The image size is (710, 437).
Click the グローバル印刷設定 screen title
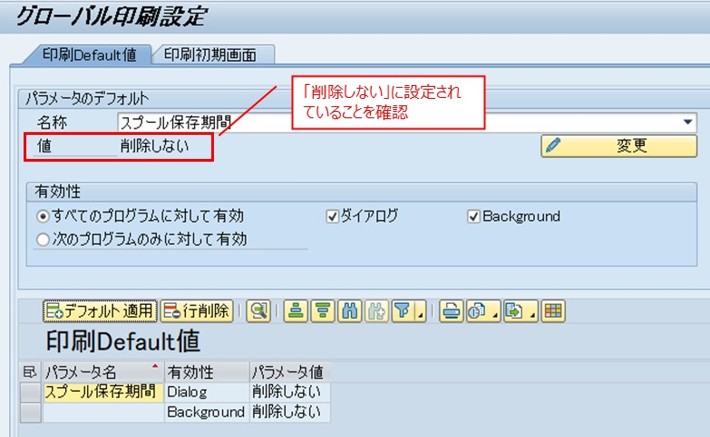pyautogui.click(x=111, y=17)
